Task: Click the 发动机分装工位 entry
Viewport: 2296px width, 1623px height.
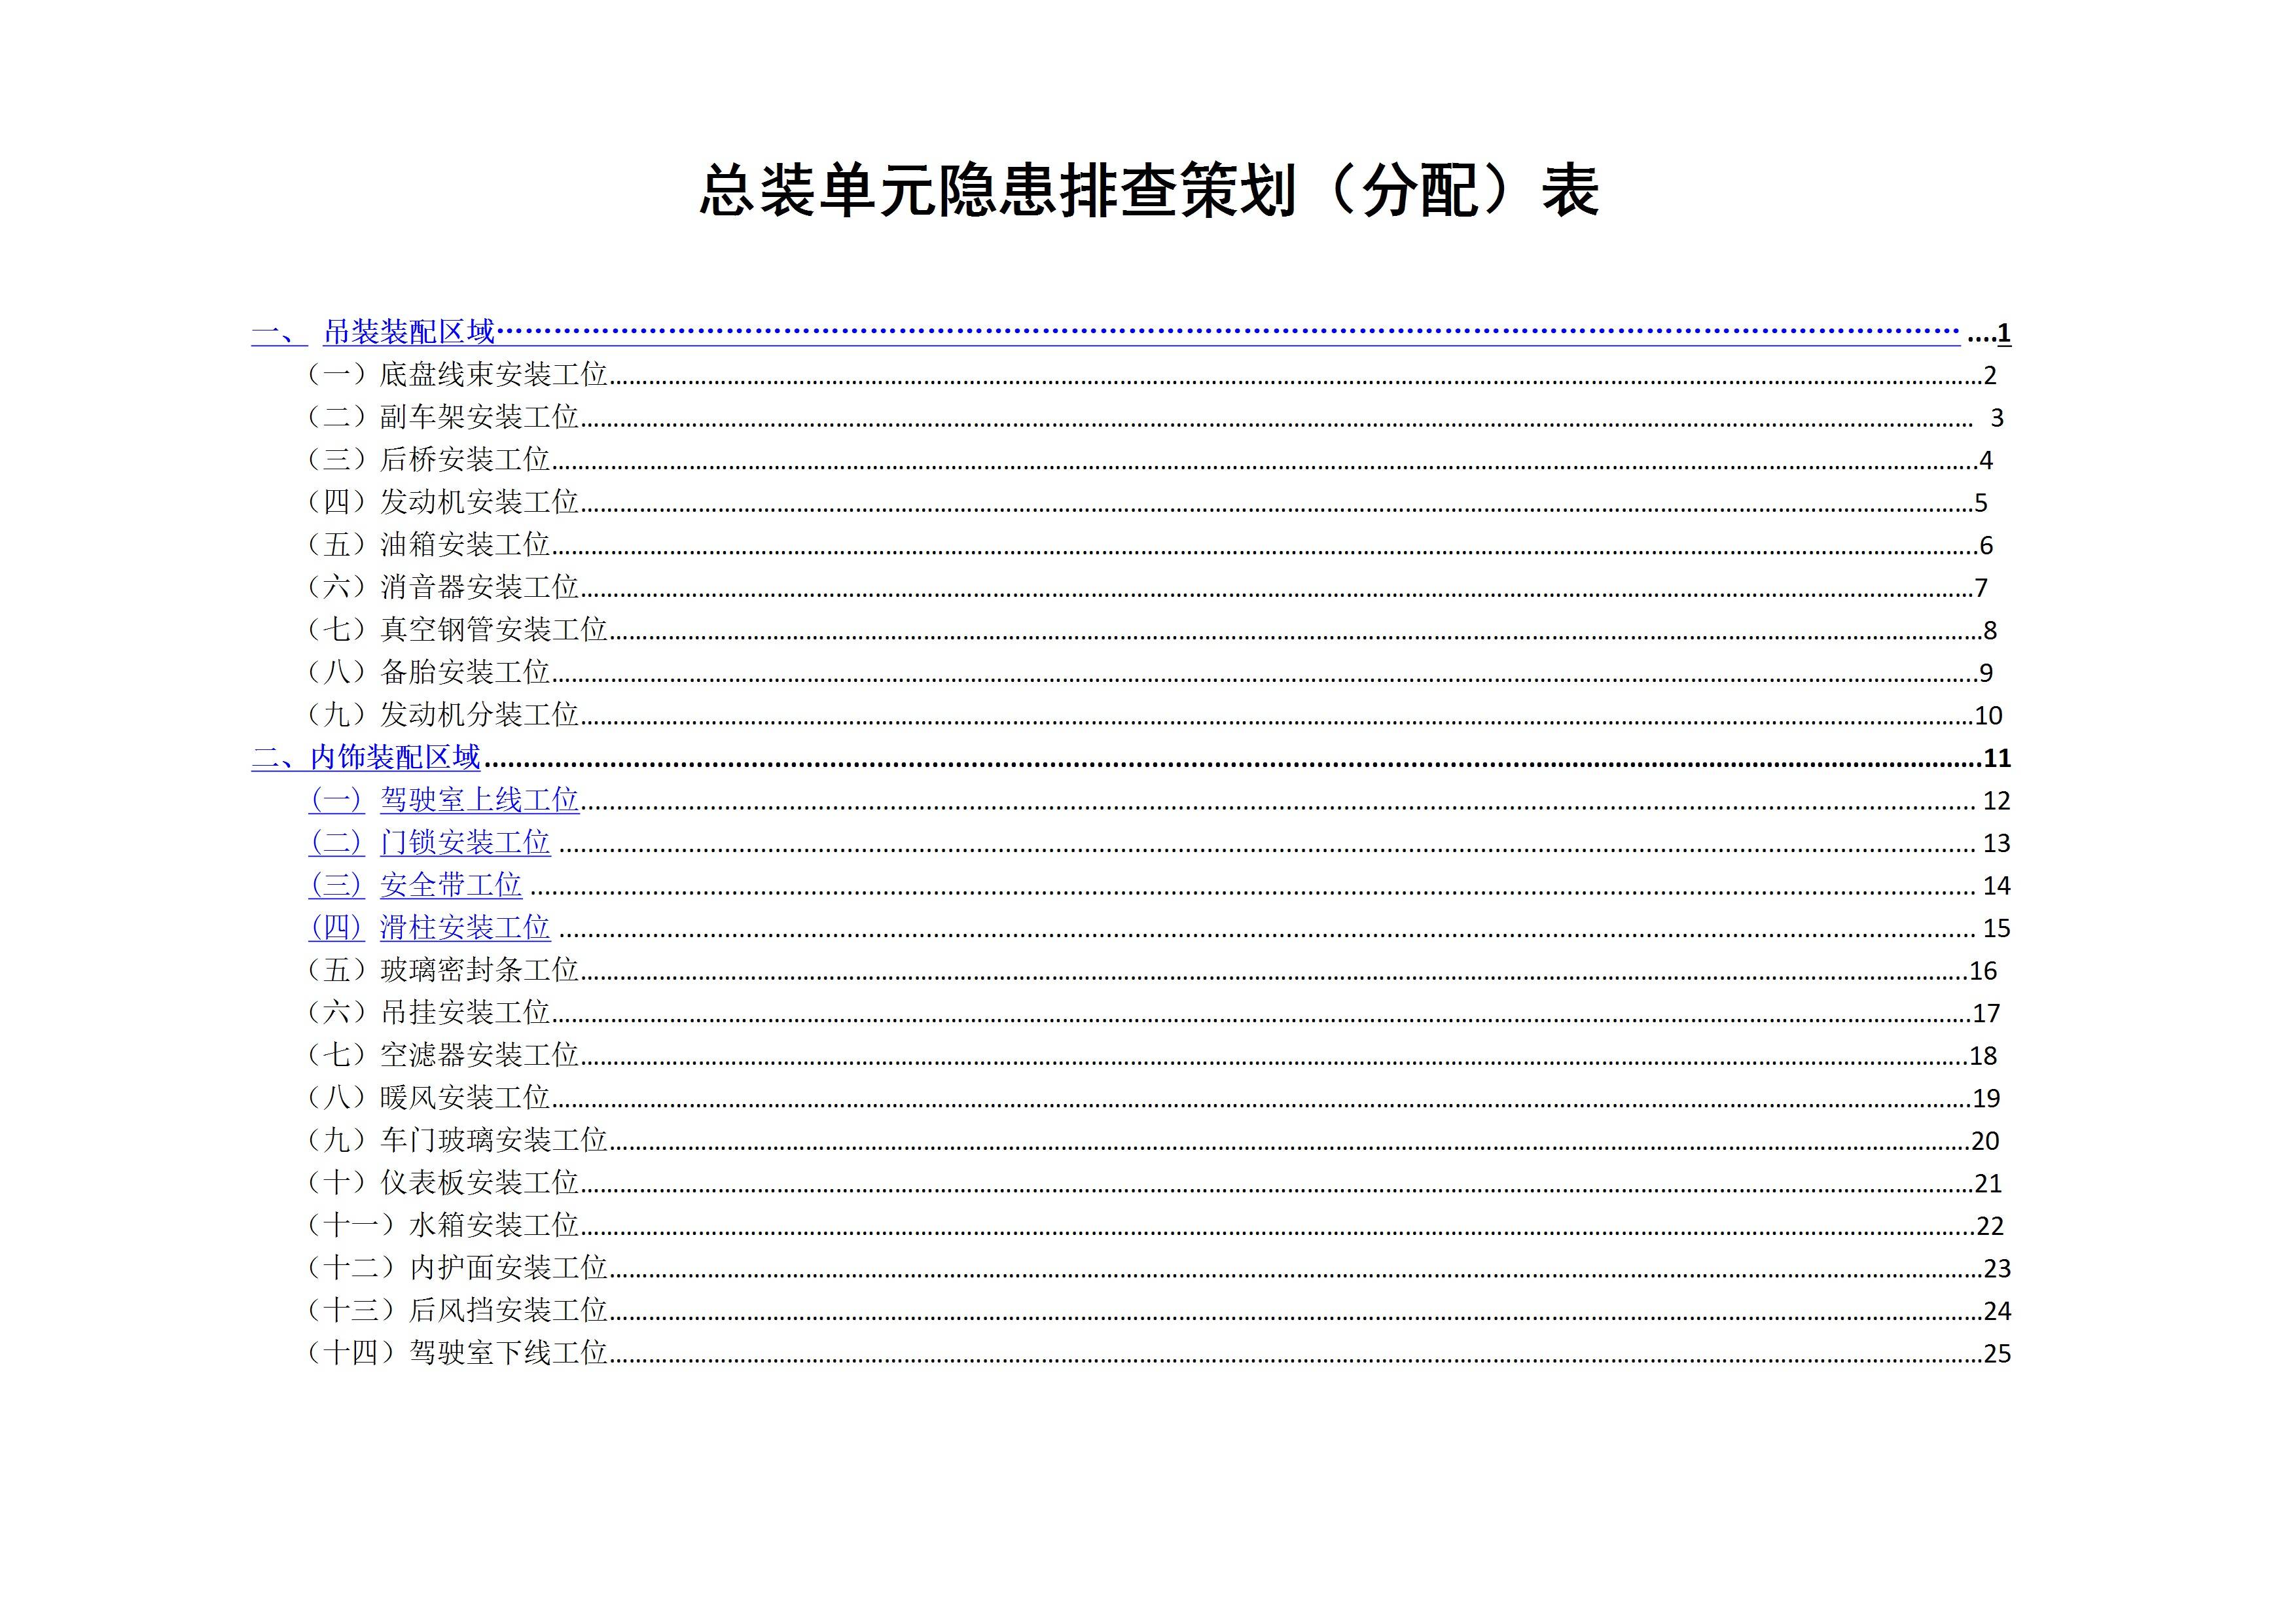Action: (479, 715)
